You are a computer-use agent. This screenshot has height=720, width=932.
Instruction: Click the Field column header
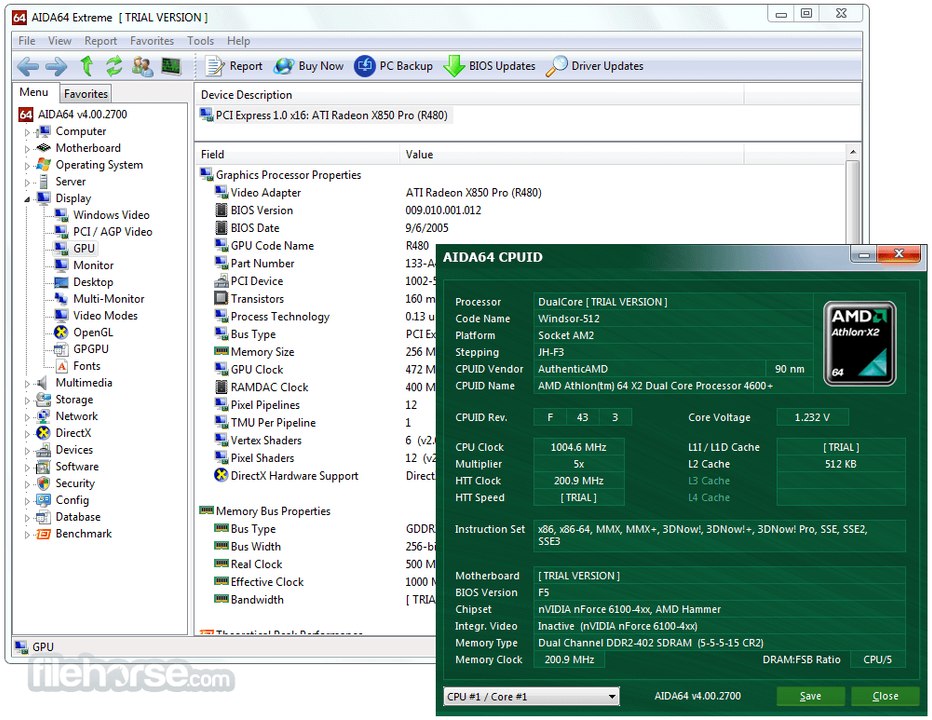pos(297,155)
